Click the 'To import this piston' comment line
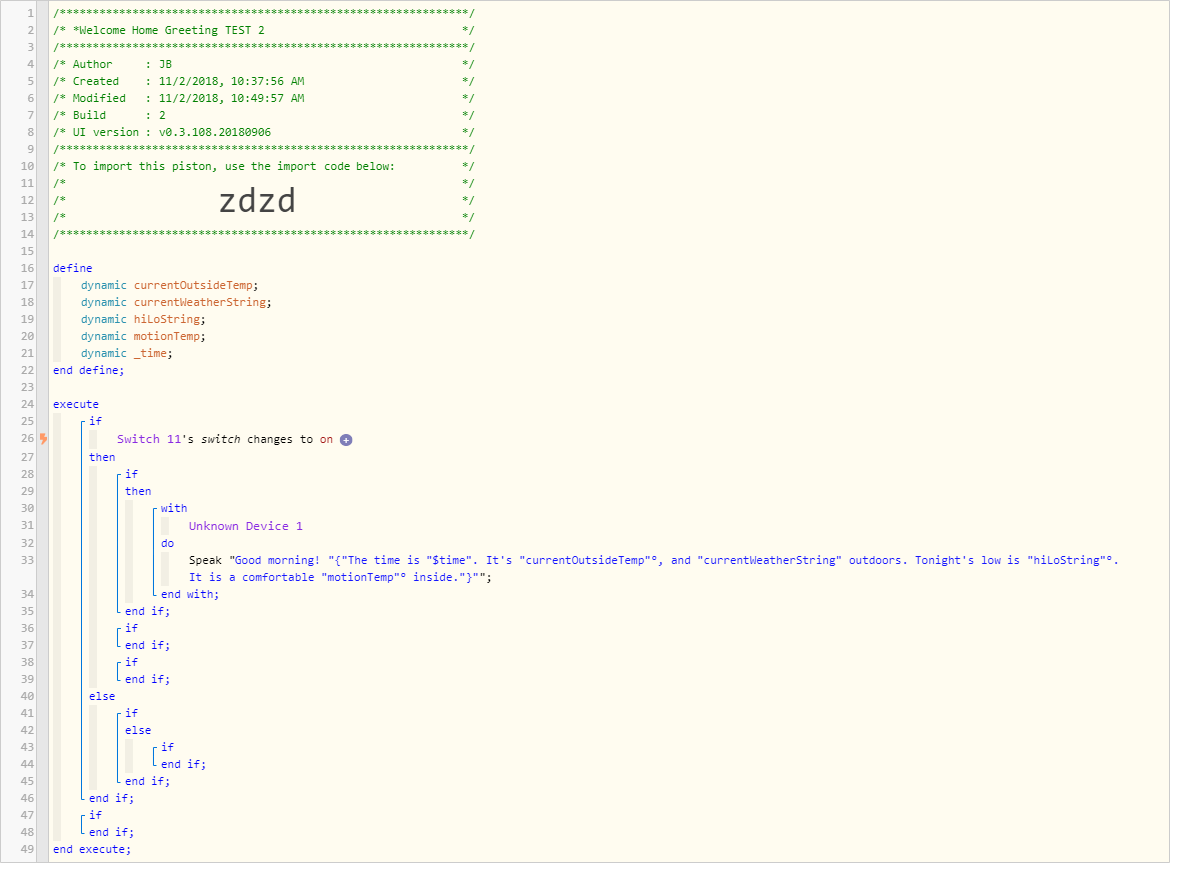Image resolution: width=1178 pixels, height=871 pixels. (x=264, y=168)
